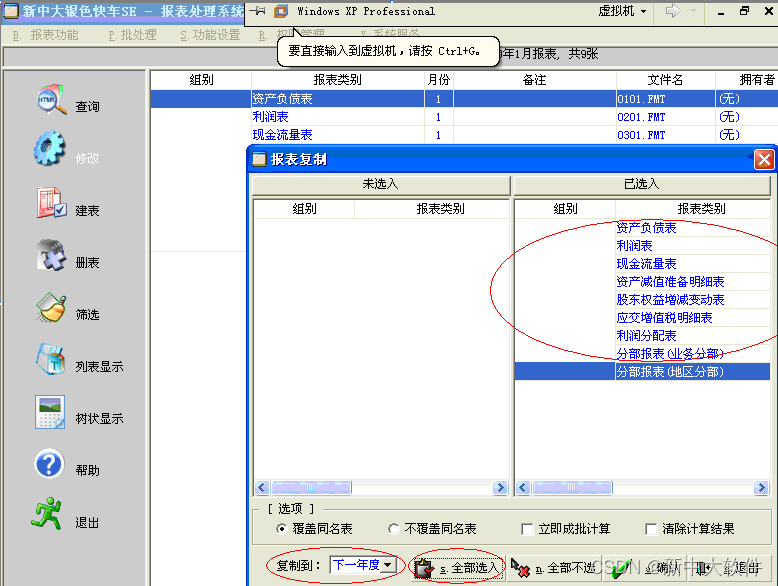Open the 批处理 menu

(x=132, y=35)
